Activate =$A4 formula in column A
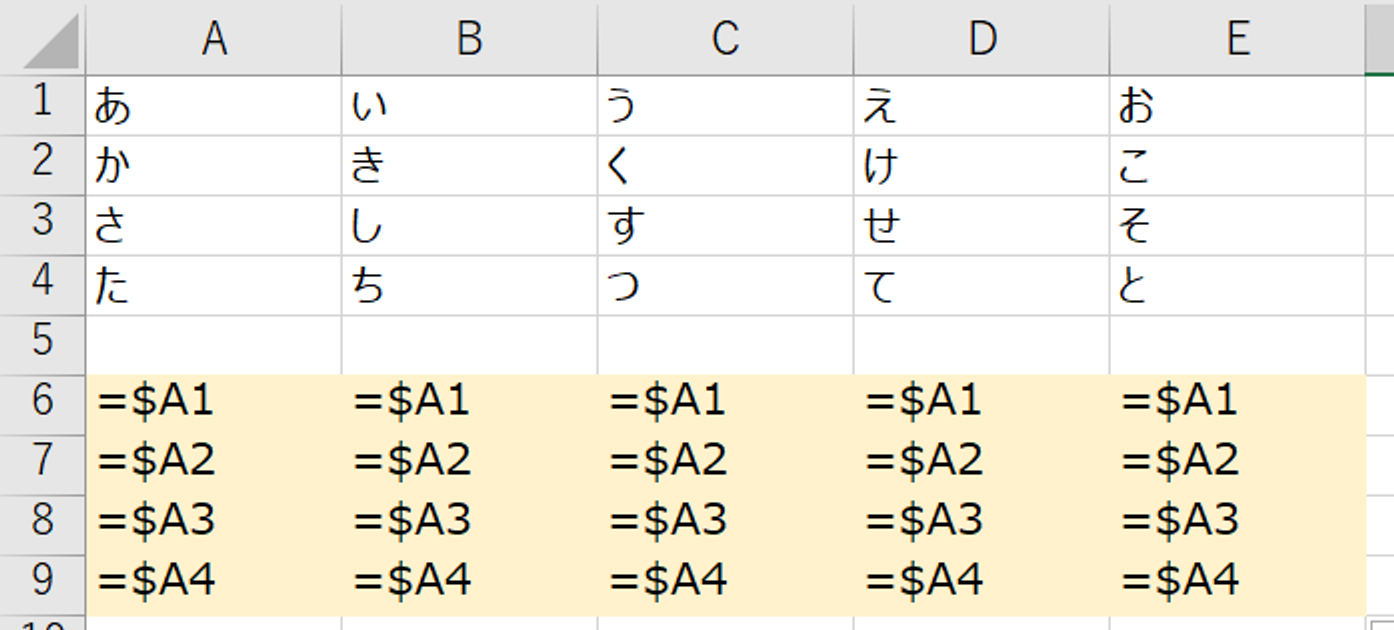 (214, 586)
